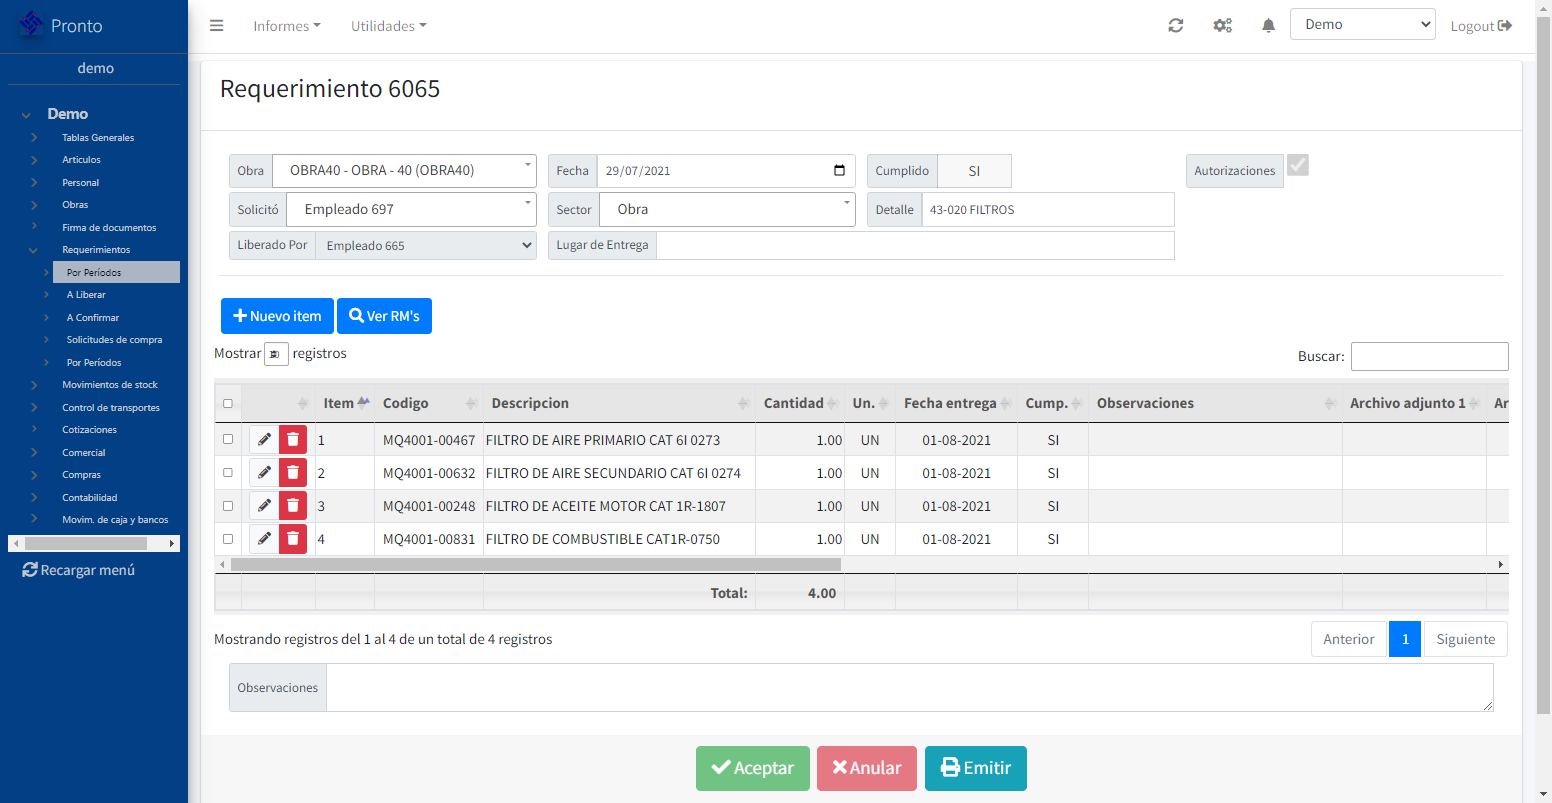Click the Nuevo item button
1552x803 pixels.
coord(277,316)
